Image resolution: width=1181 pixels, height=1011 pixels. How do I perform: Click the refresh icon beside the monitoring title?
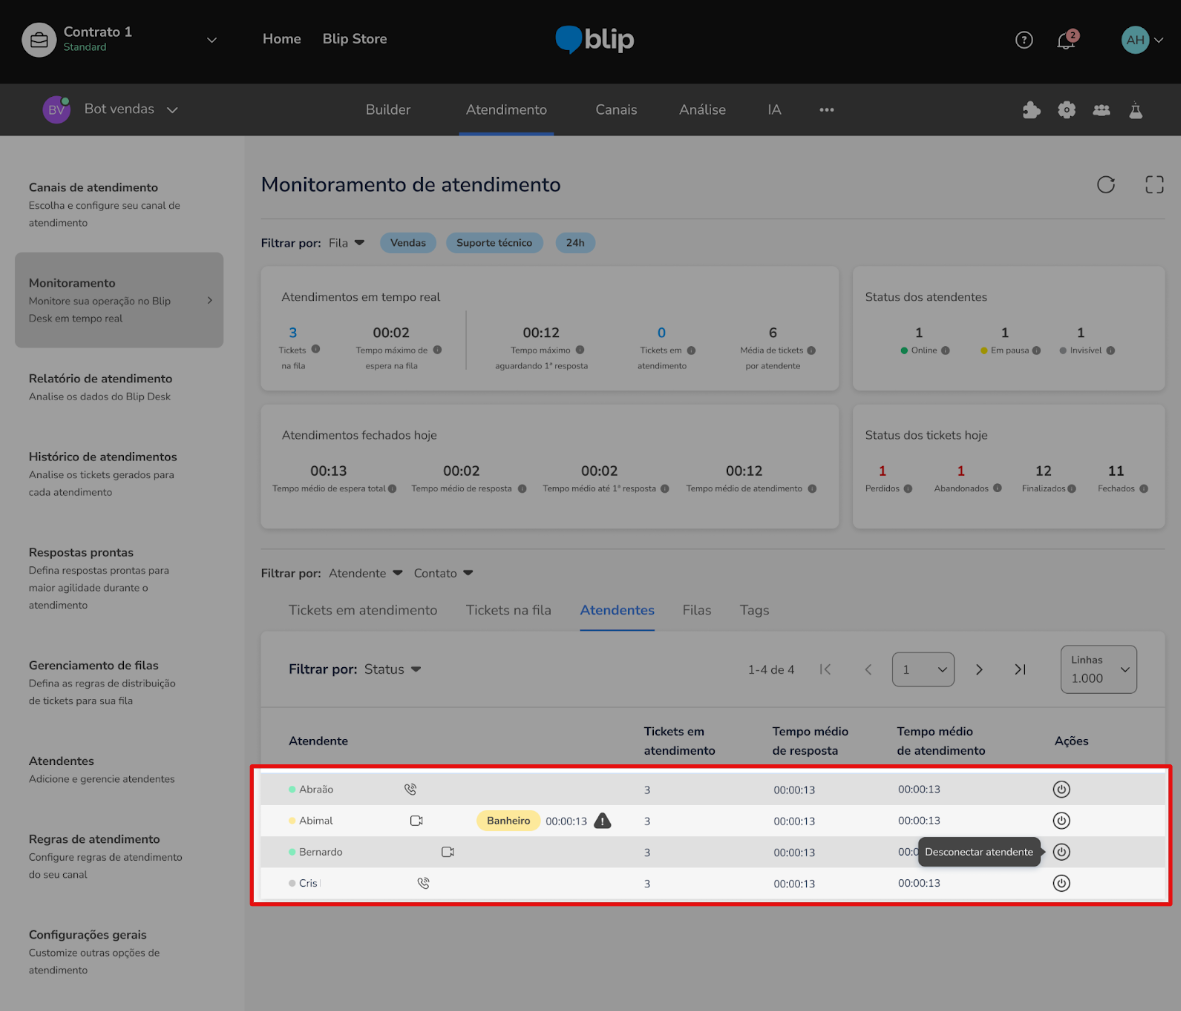tap(1105, 184)
